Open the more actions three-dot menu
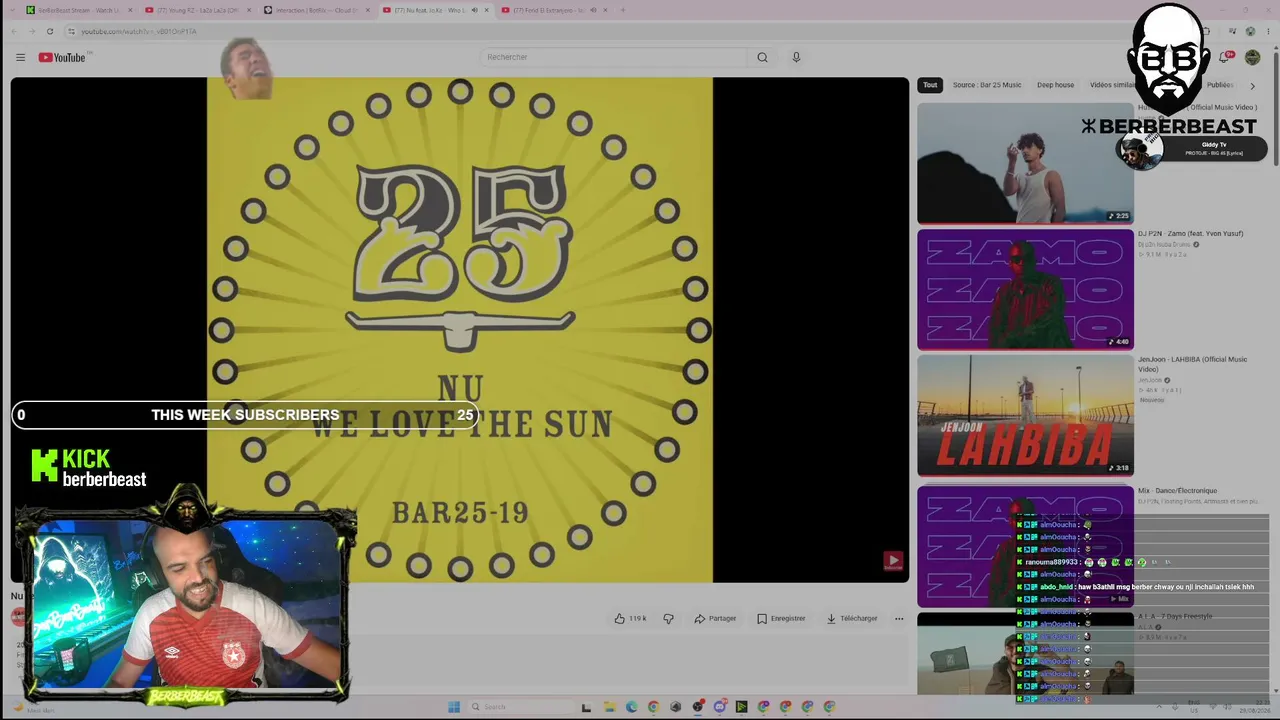1280x720 pixels. [899, 618]
